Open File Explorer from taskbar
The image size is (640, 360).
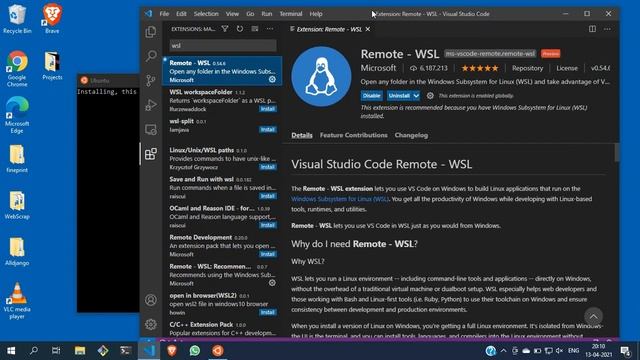[80, 351]
